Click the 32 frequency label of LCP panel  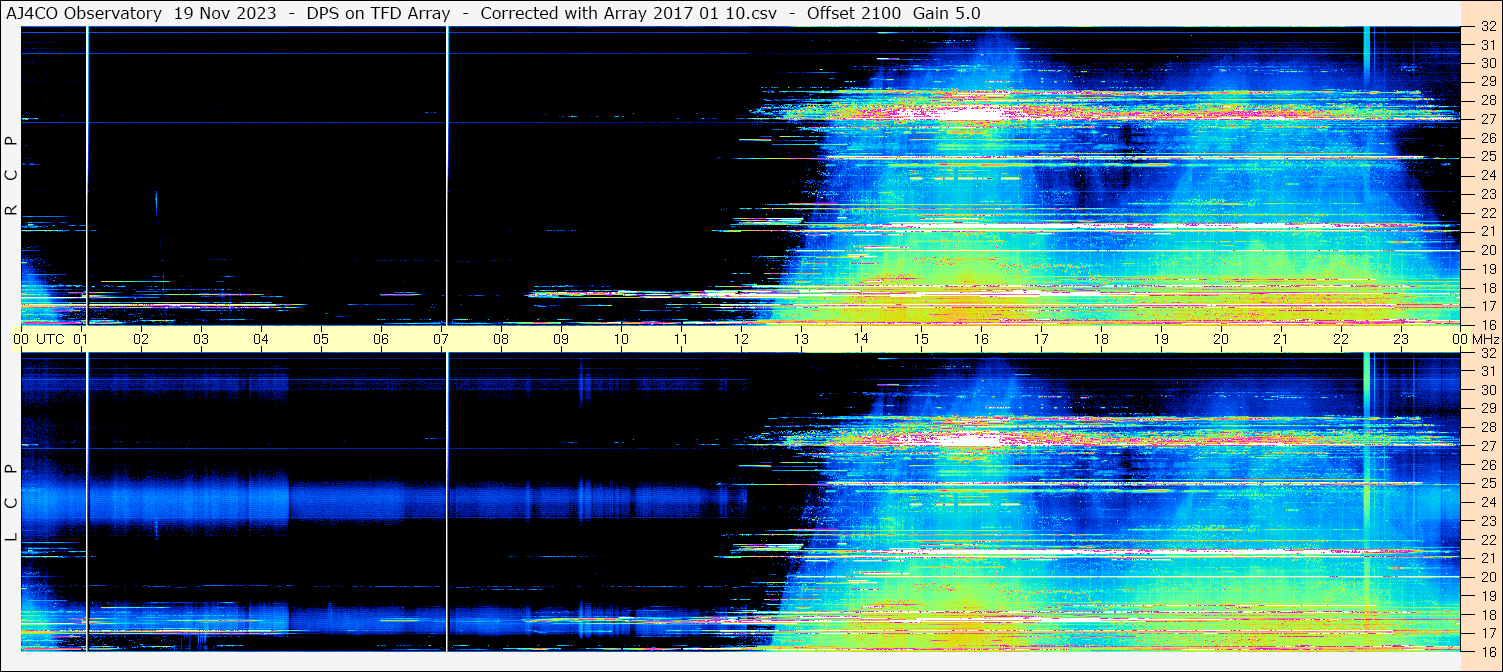tap(1487, 353)
